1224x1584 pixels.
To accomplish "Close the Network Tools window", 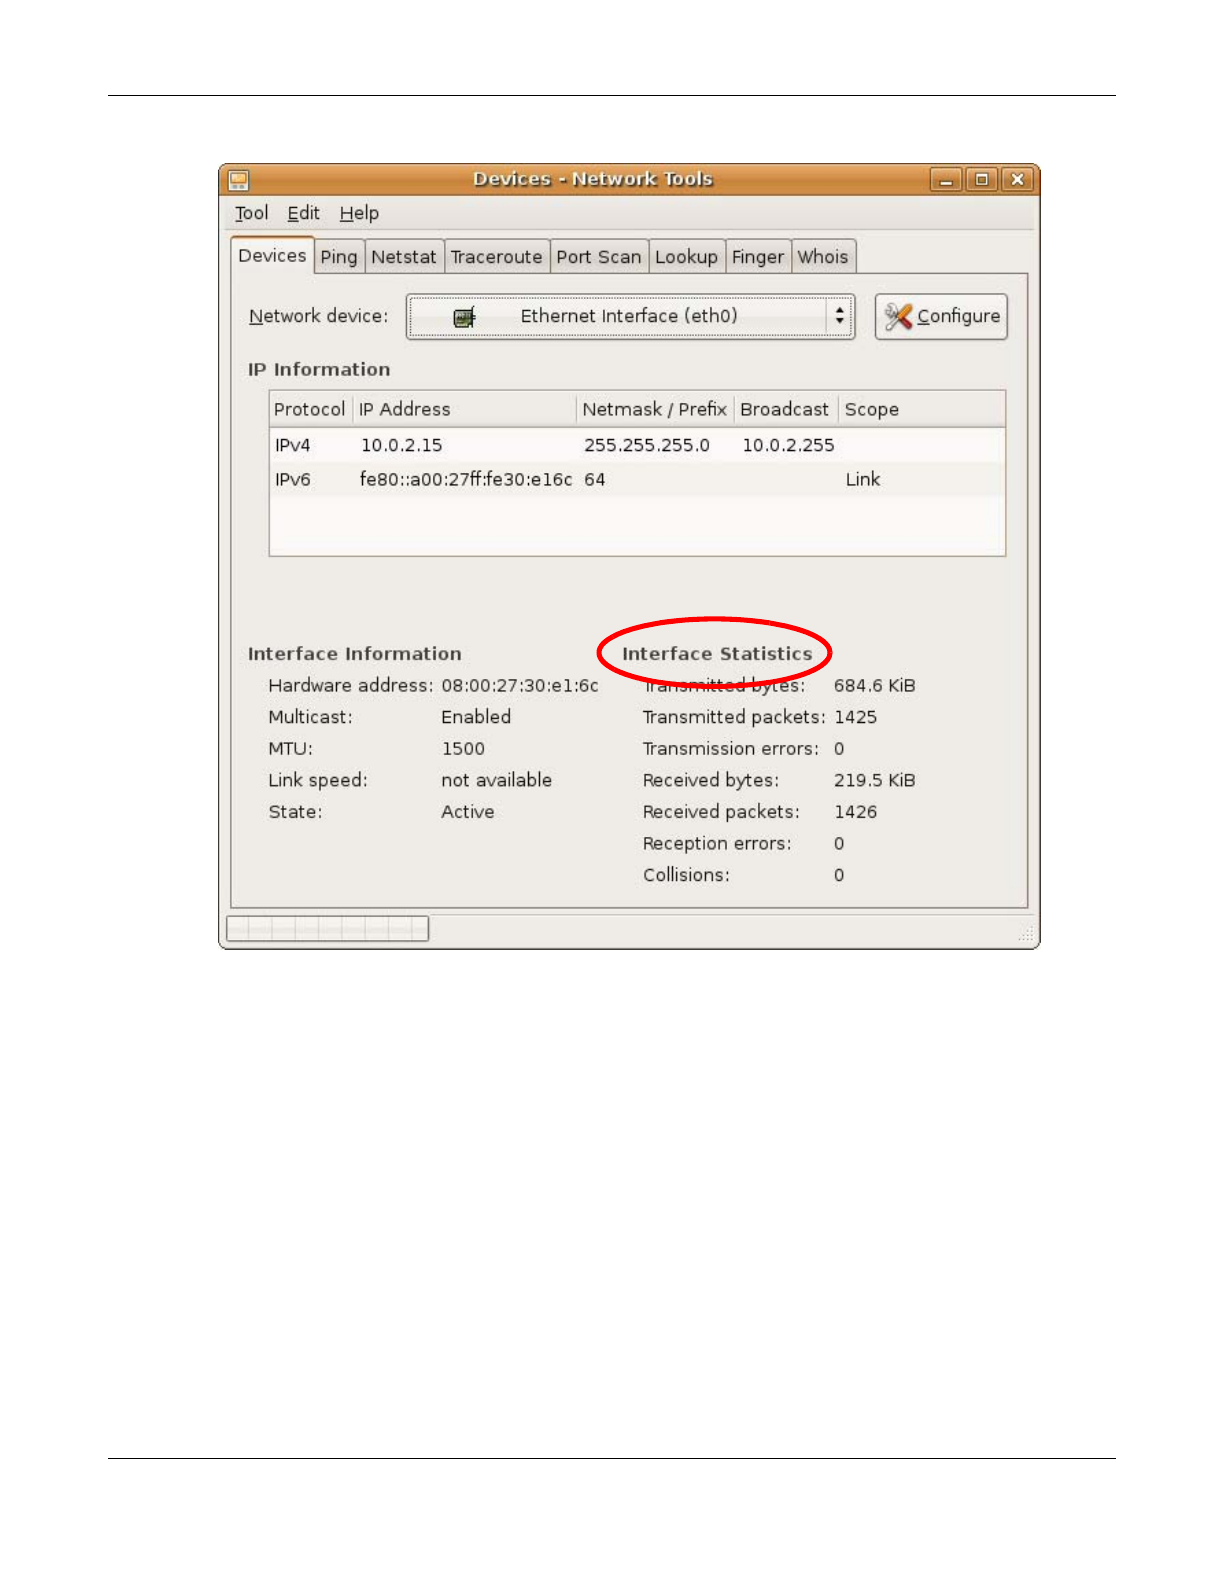I will click(1017, 180).
